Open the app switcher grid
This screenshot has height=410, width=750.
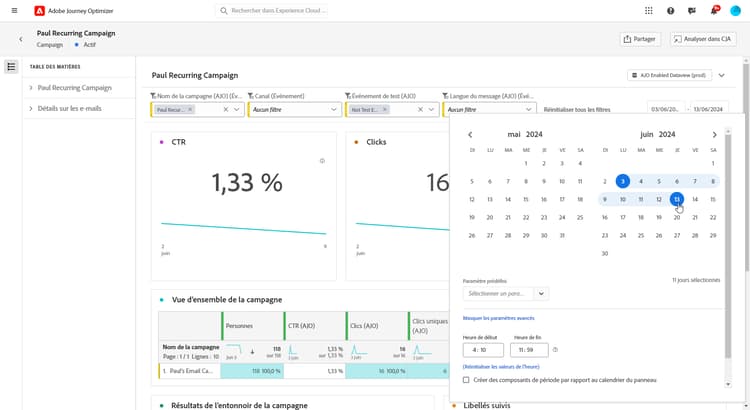pyautogui.click(x=649, y=11)
